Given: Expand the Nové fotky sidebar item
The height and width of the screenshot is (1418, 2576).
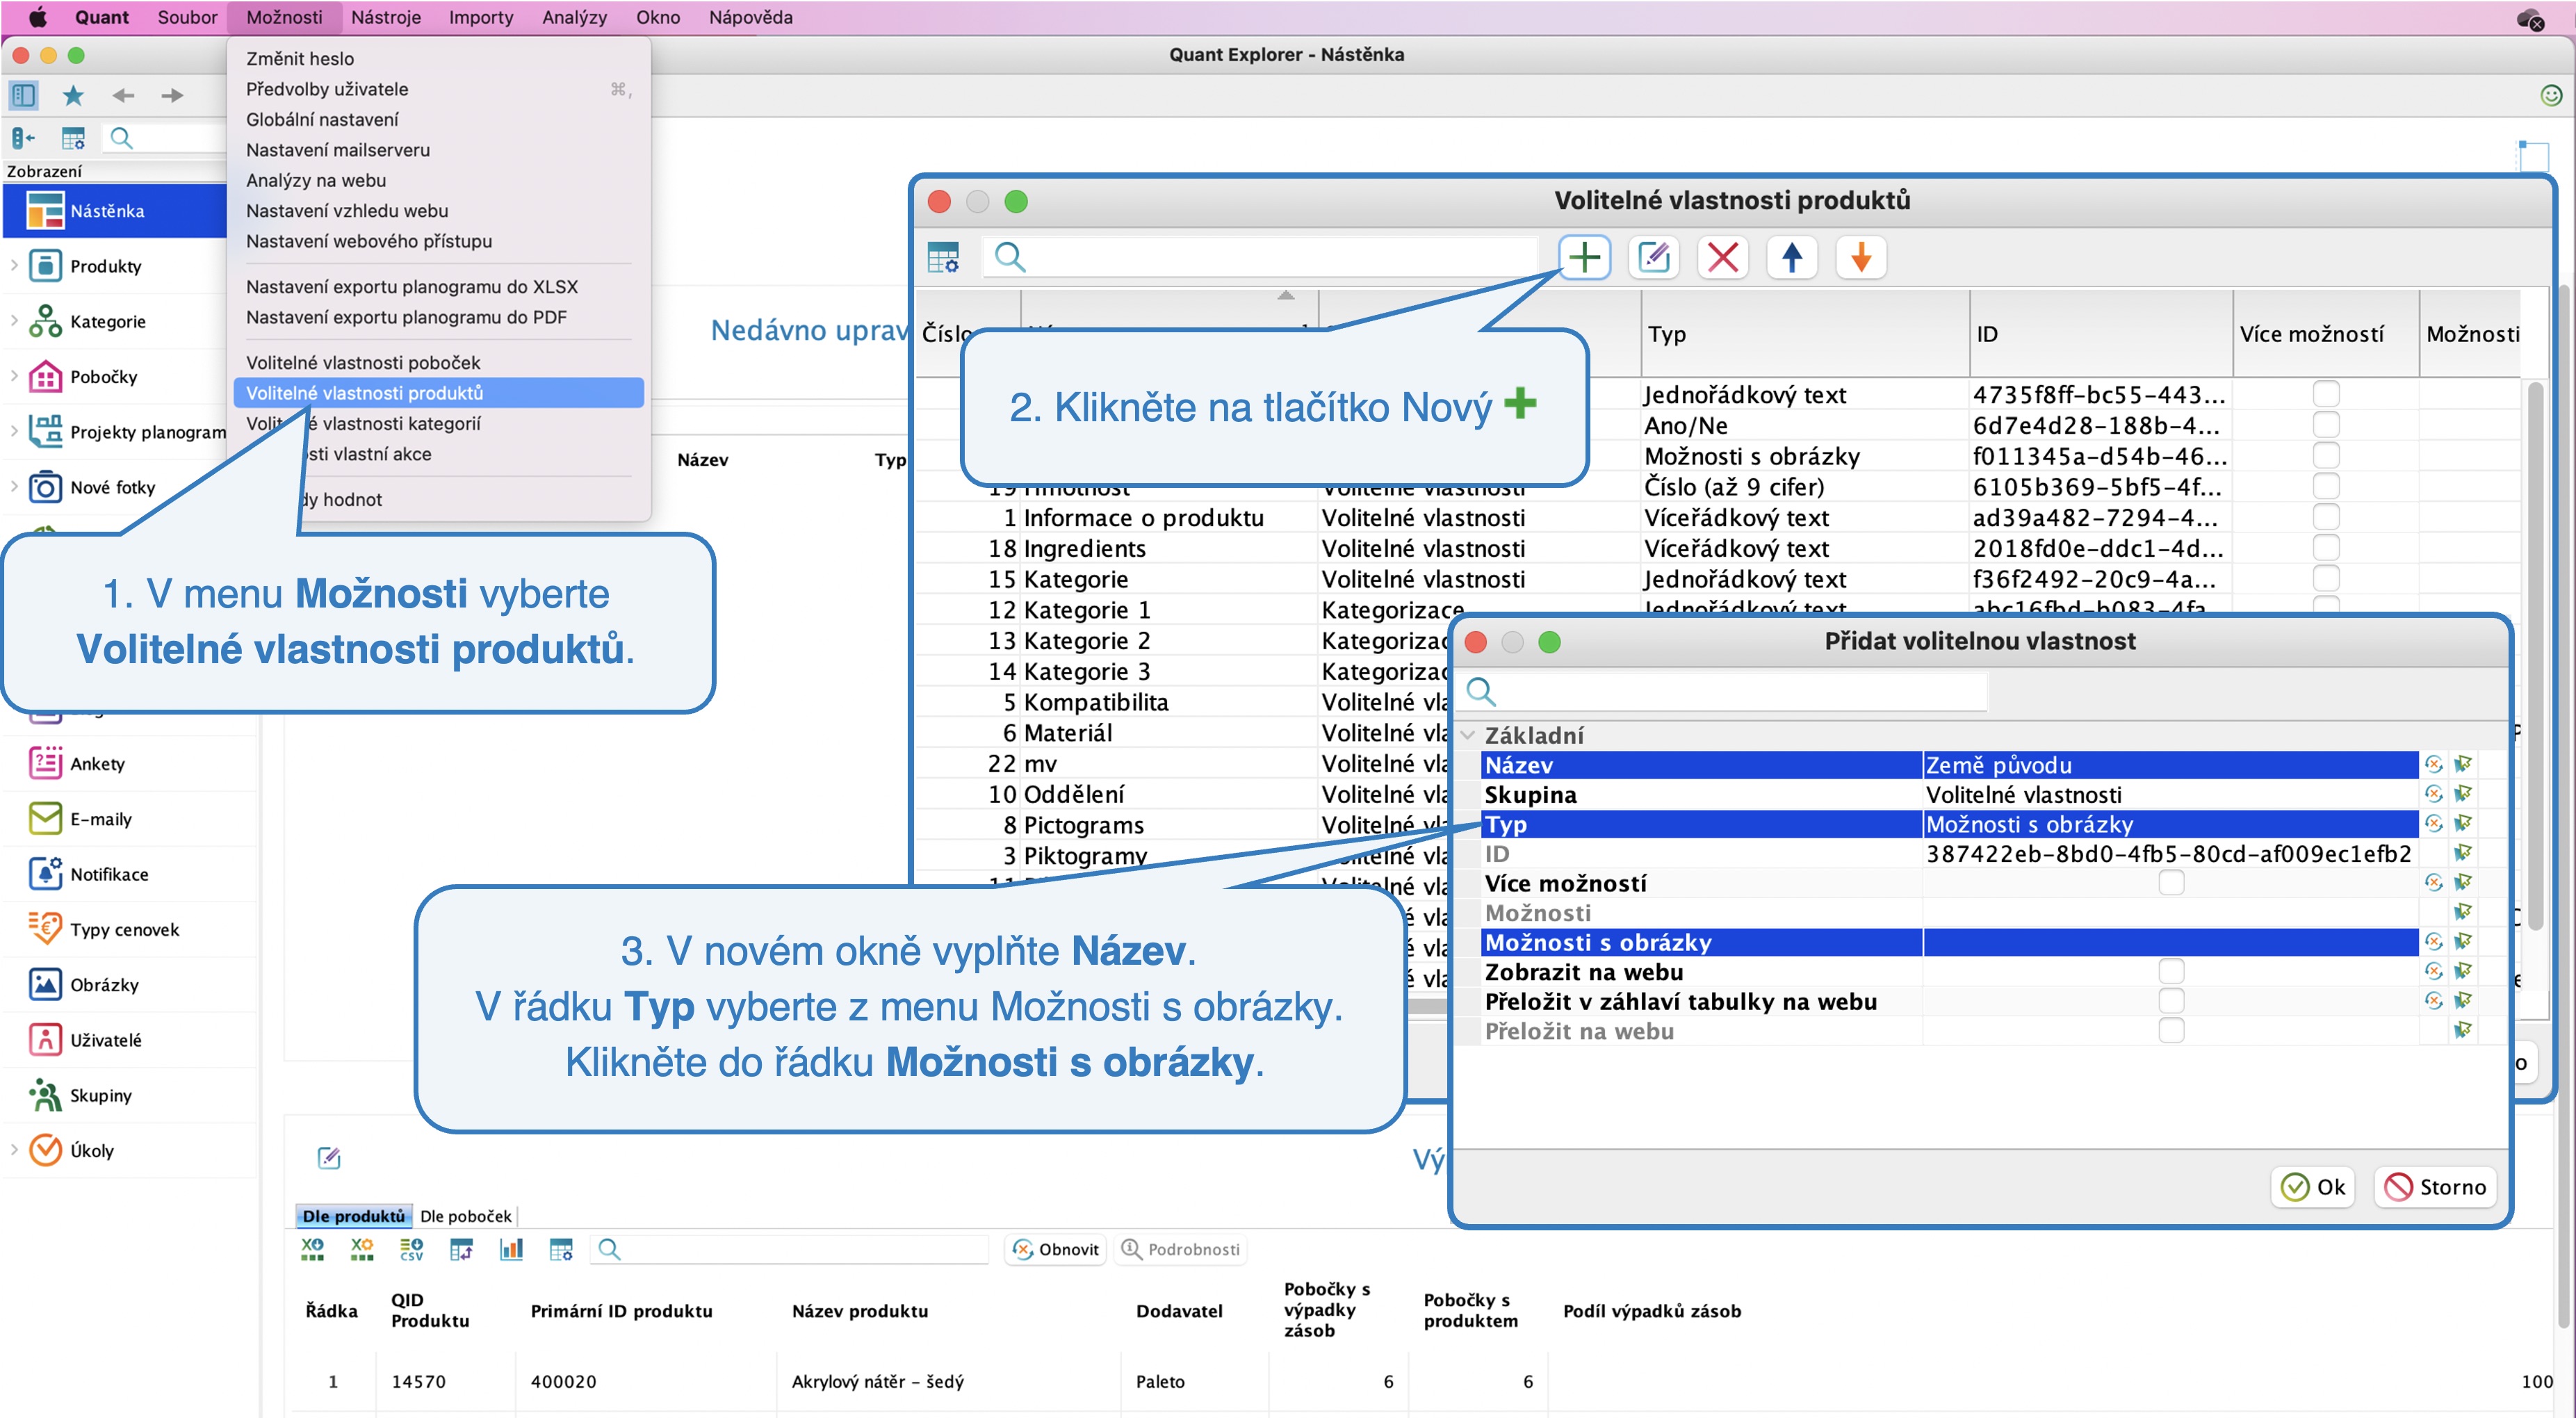Looking at the screenshot, I should tap(14, 487).
